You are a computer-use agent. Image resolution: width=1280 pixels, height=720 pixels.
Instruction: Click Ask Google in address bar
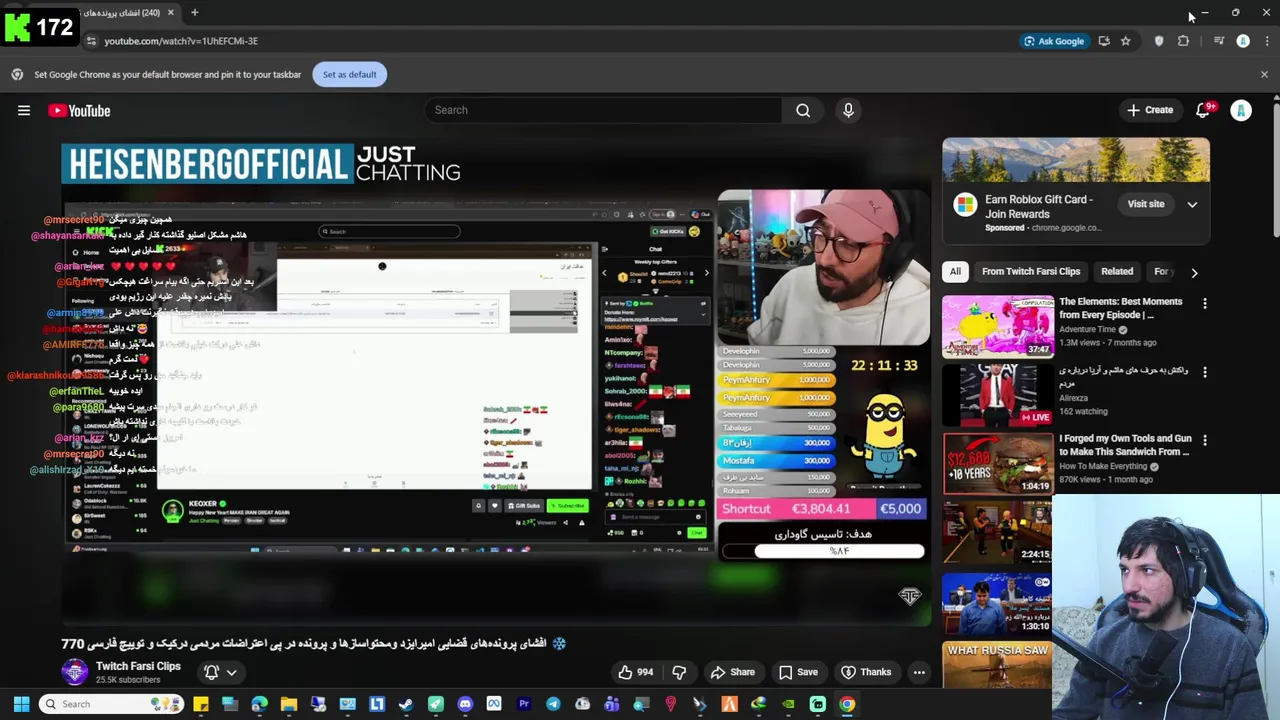click(x=1054, y=41)
